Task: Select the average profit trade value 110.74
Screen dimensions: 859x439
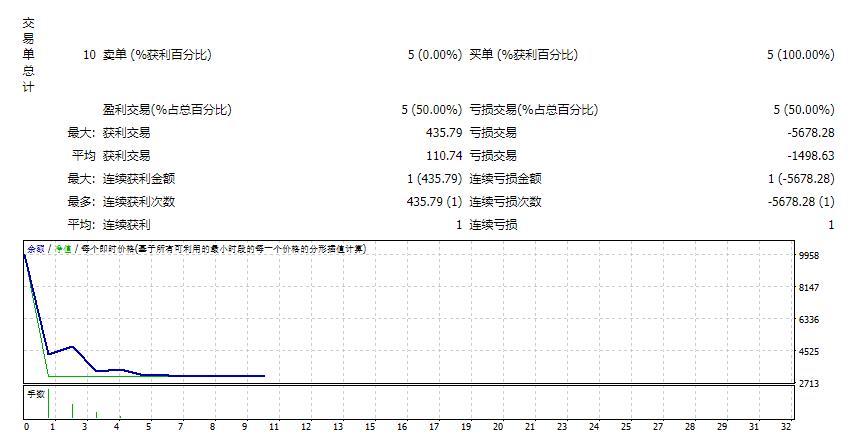Action: point(444,156)
